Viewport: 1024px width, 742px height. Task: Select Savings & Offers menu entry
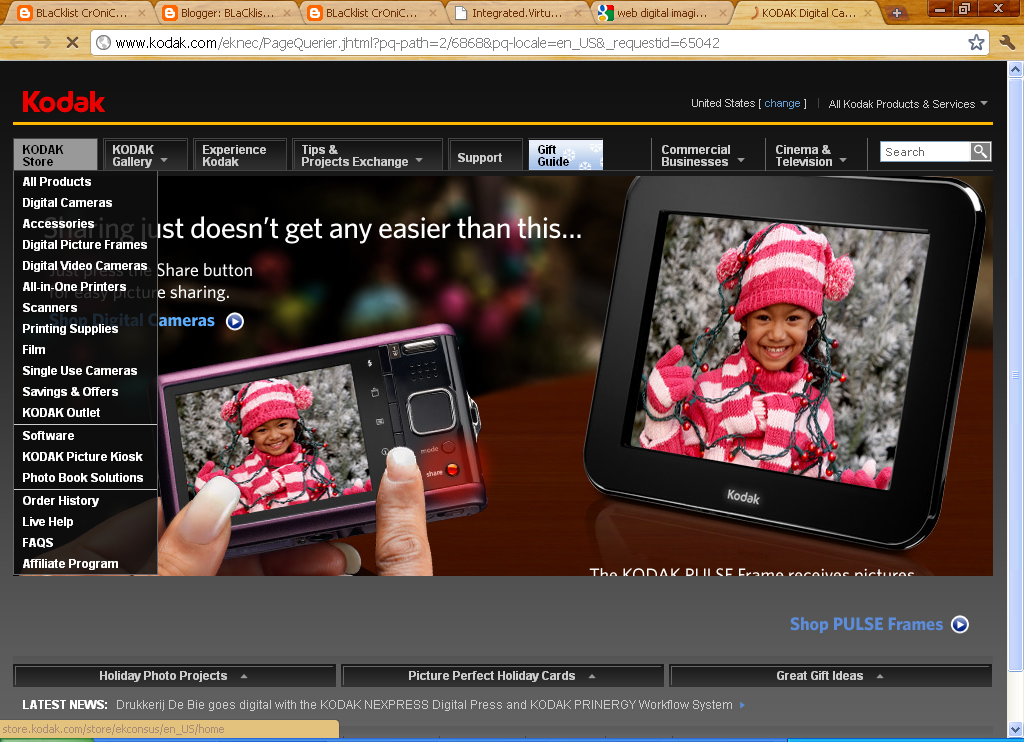tap(71, 391)
